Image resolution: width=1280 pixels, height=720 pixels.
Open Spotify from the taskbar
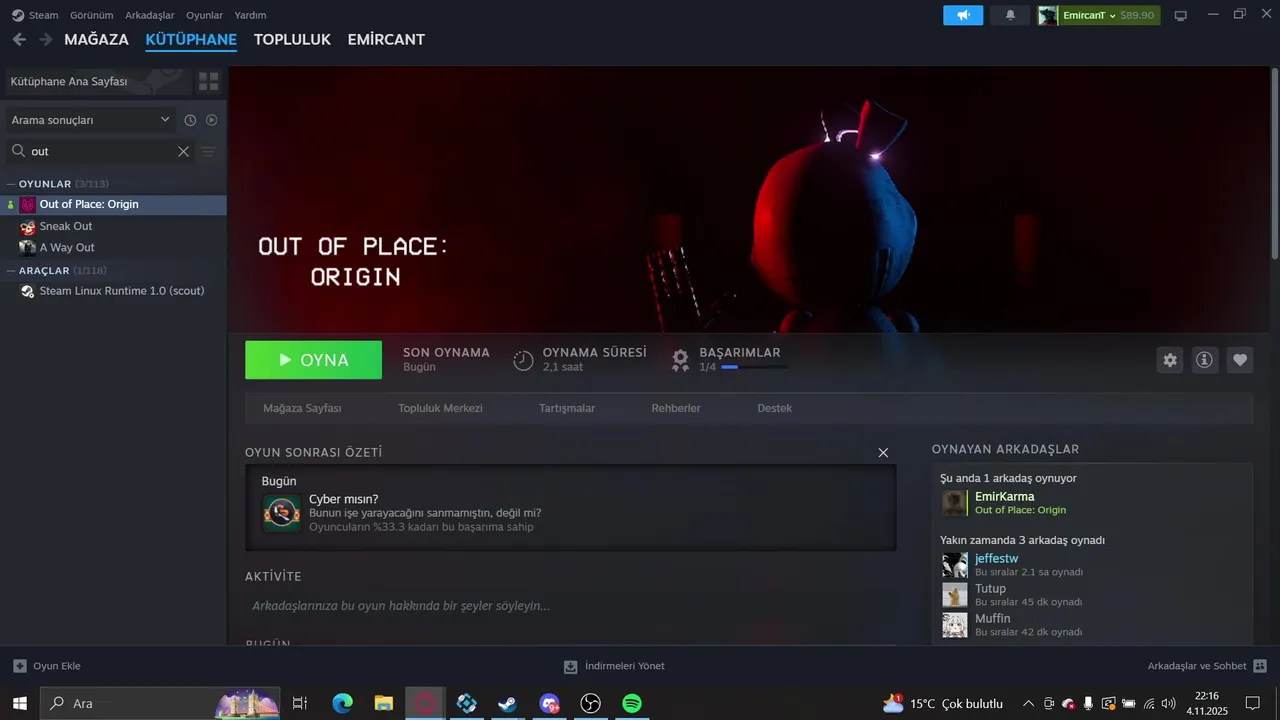coord(631,703)
